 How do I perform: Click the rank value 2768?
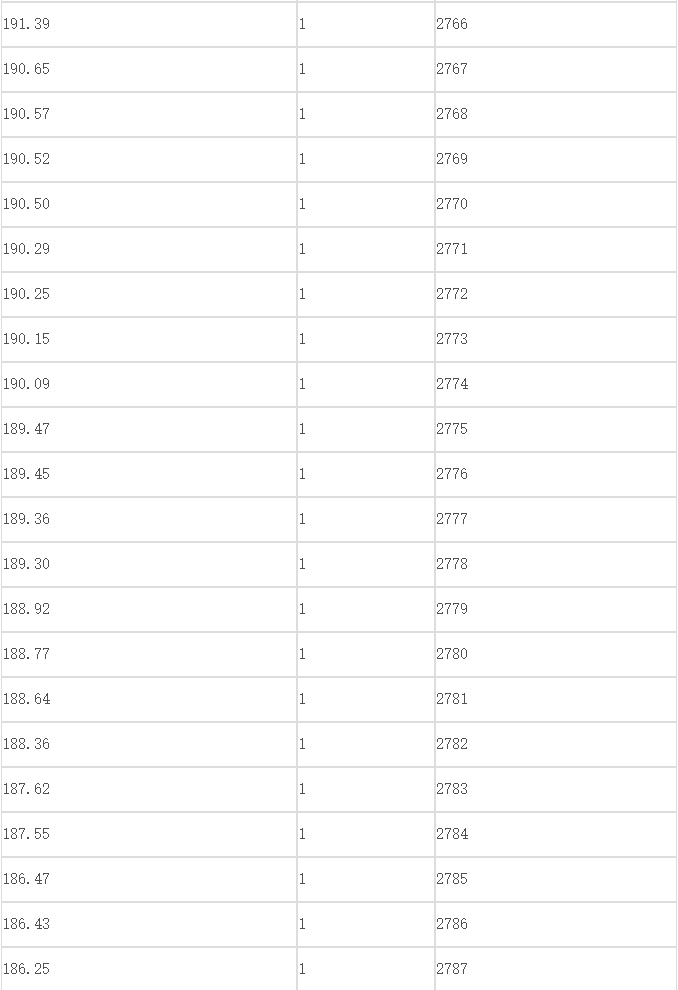(x=452, y=114)
